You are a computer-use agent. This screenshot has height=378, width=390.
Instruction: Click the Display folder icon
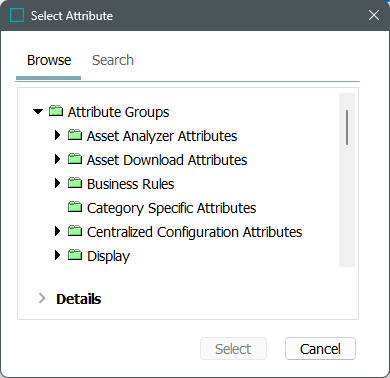click(x=75, y=255)
